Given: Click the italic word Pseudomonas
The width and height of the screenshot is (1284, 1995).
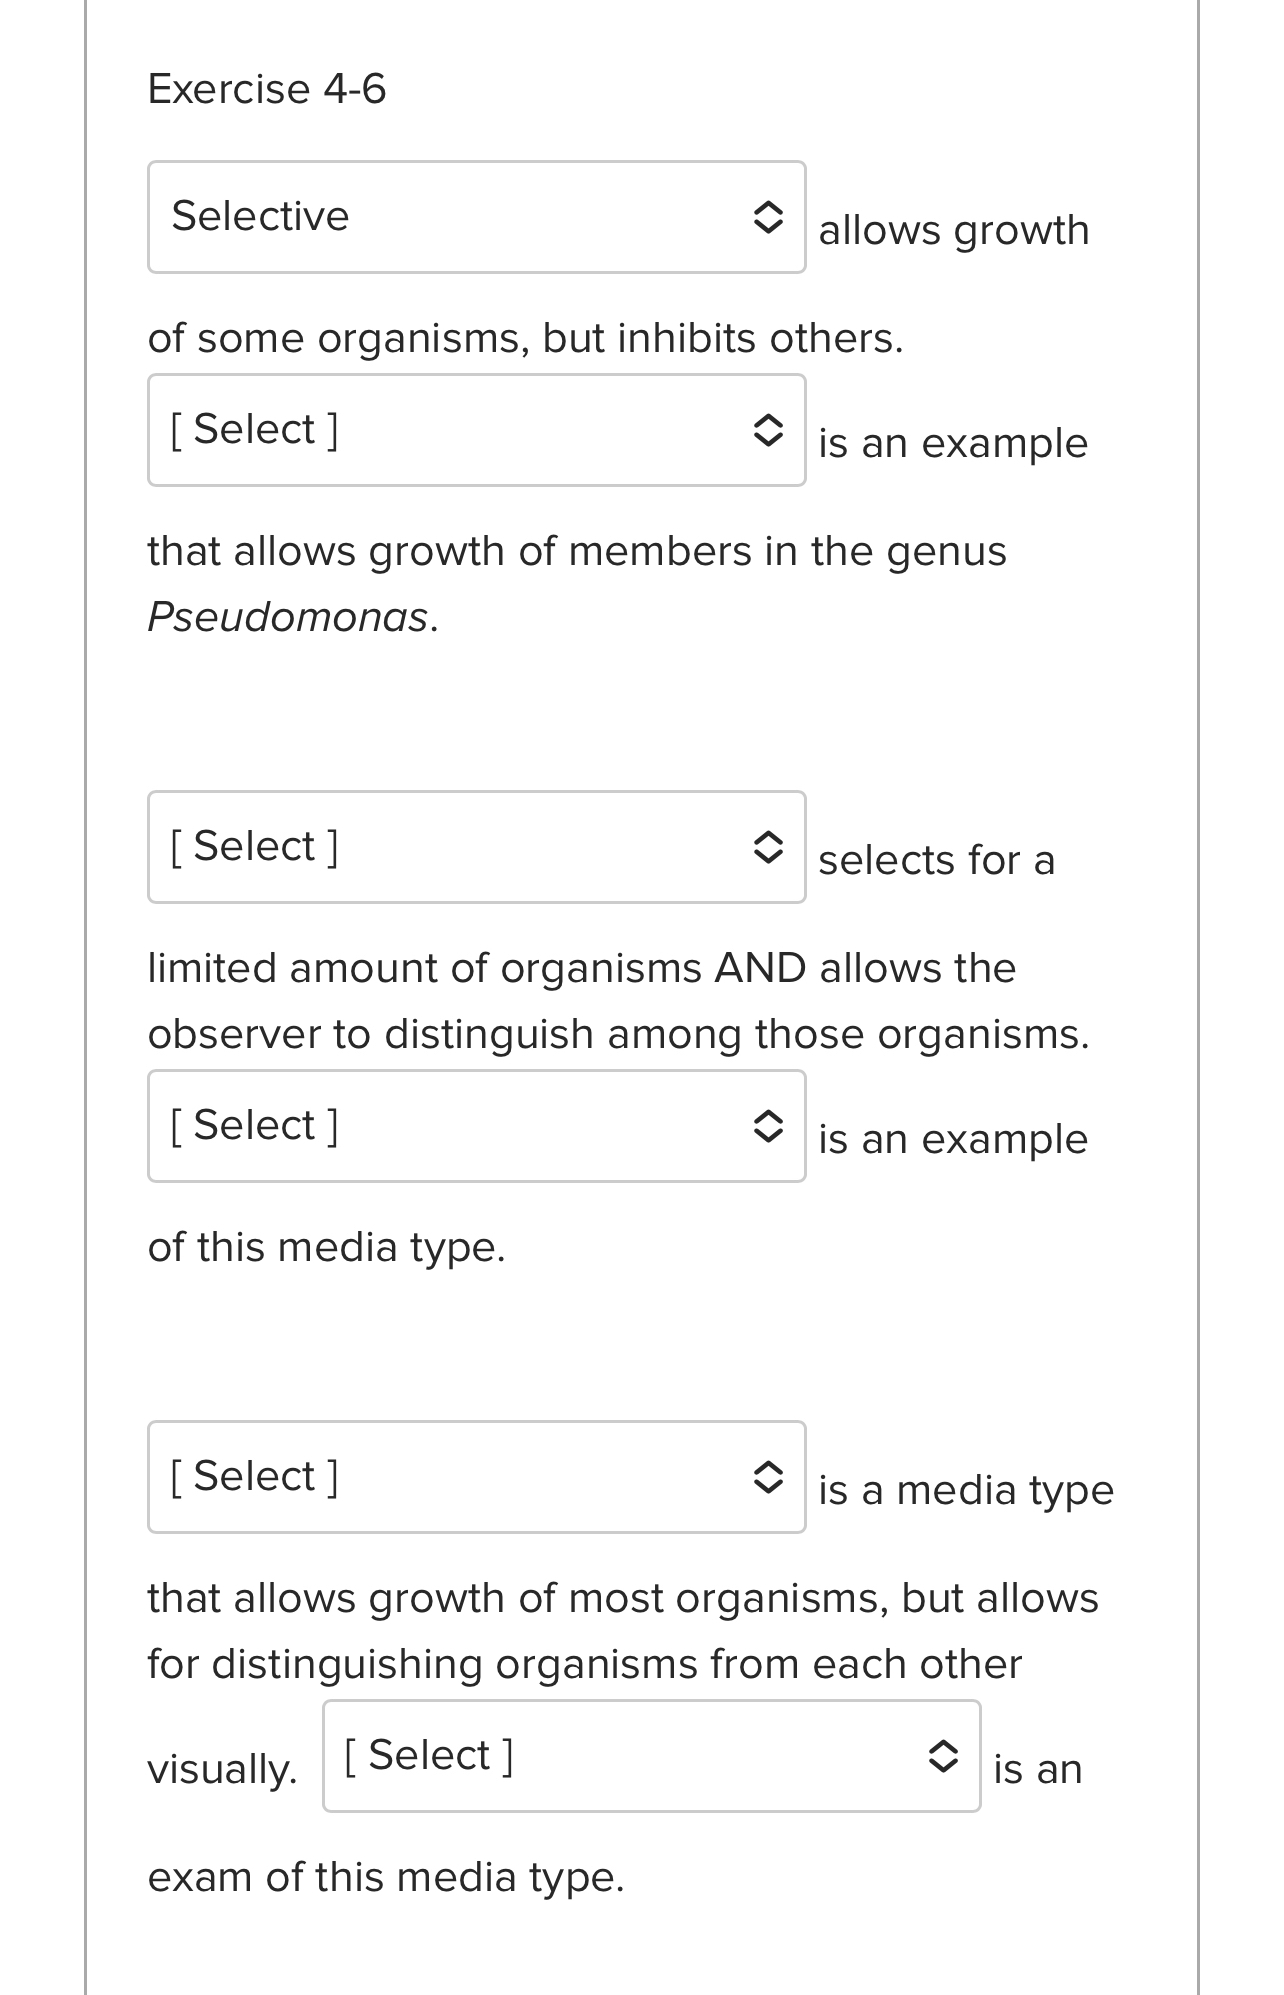Looking at the screenshot, I should [288, 617].
